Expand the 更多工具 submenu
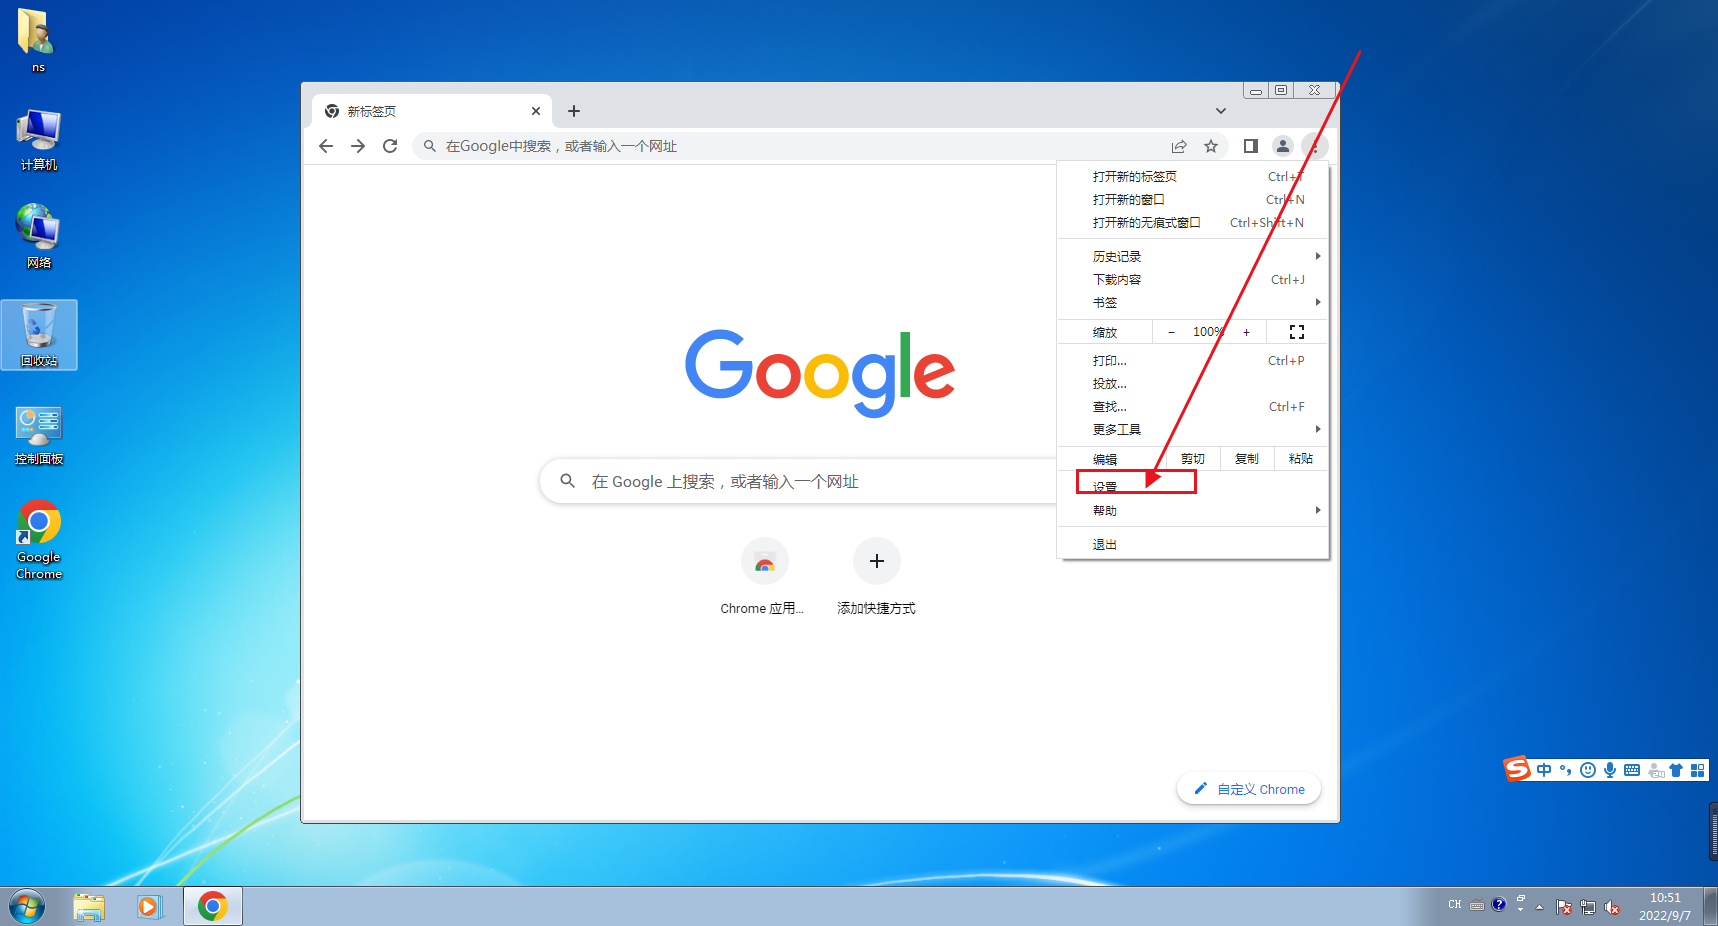 click(1193, 430)
